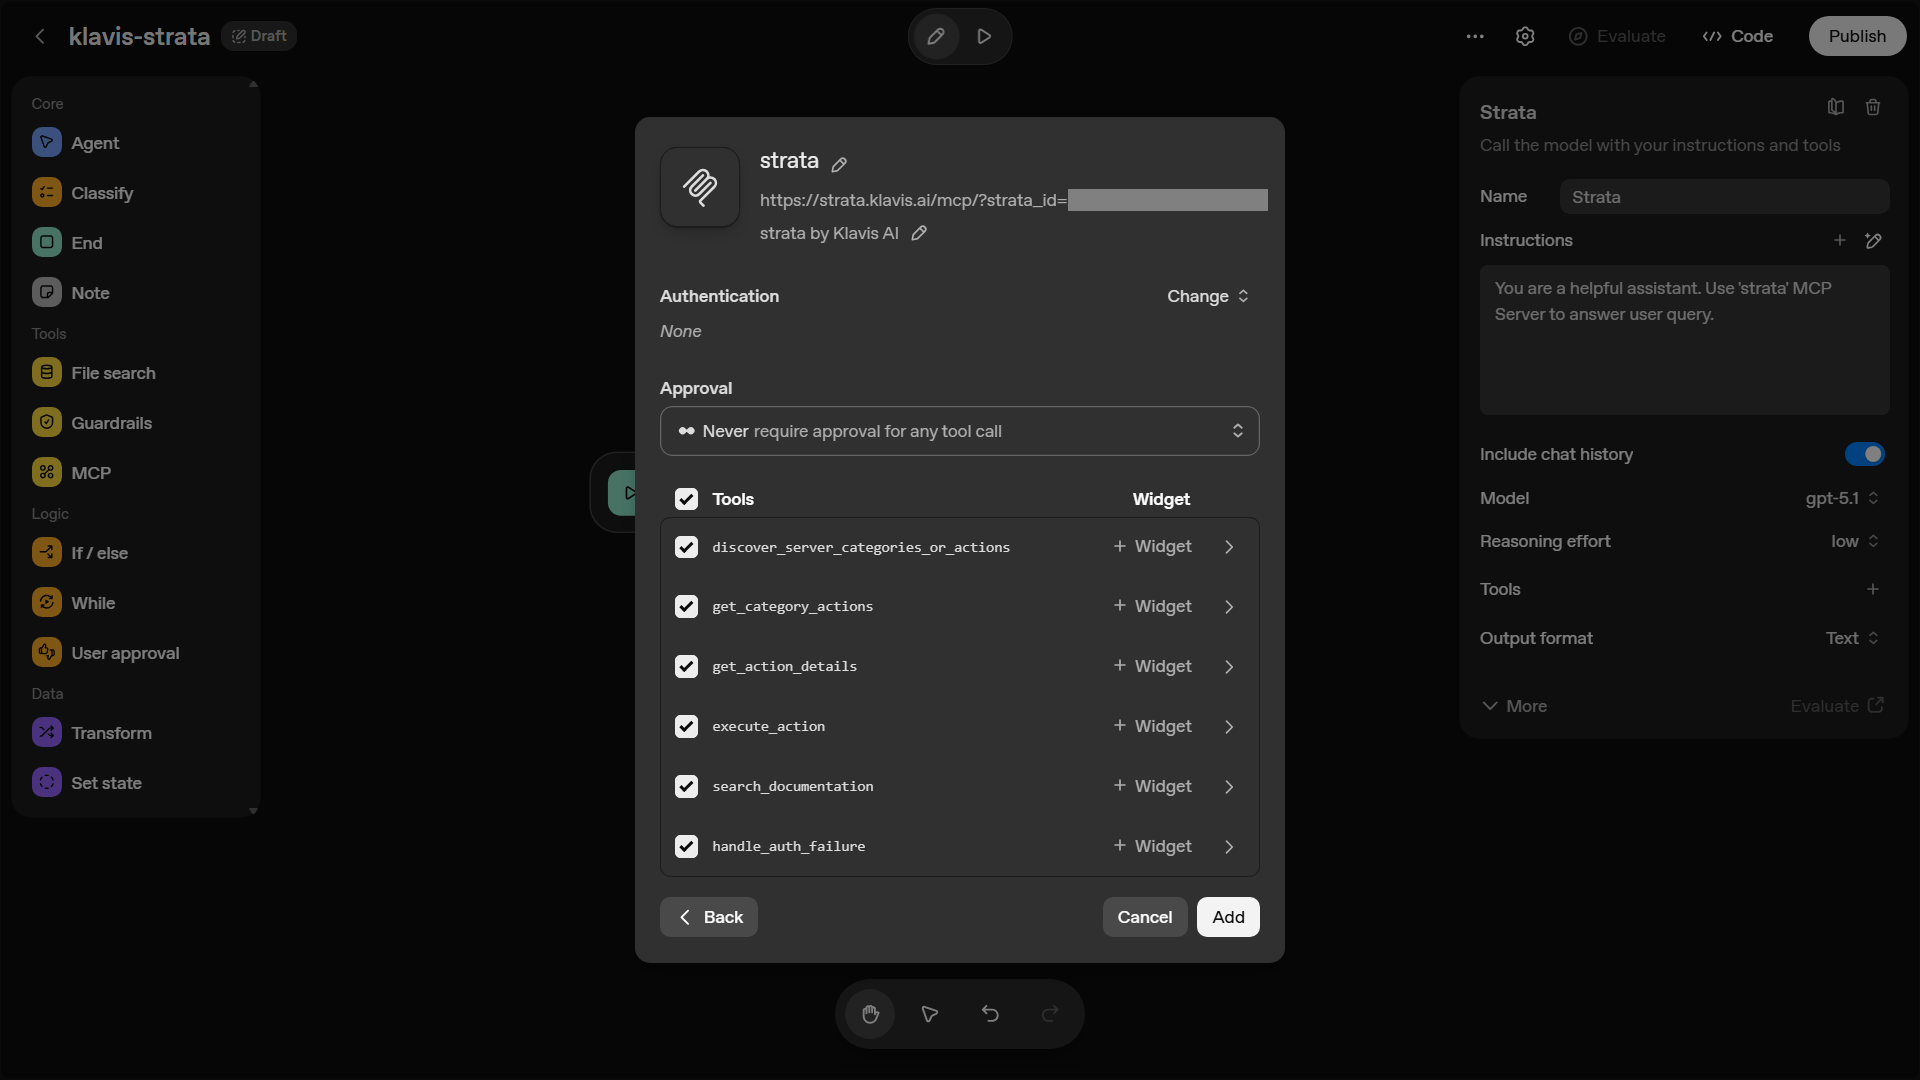Open the Approval dropdown
This screenshot has width=1920, height=1080.
pos(959,431)
